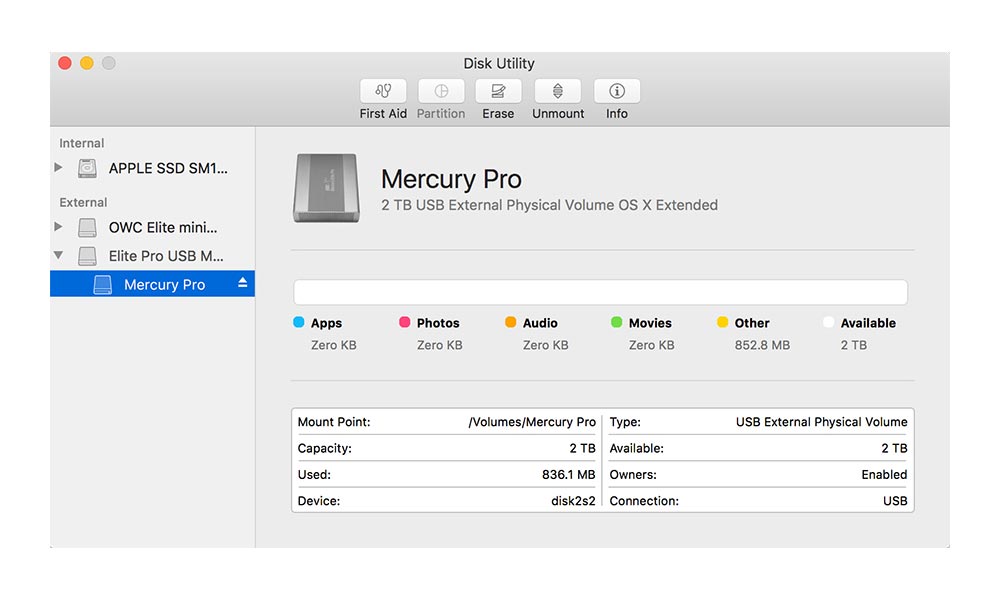The width and height of the screenshot is (1000, 600).
Task: Collapse the Elite Pro USB disk
Action: (x=59, y=256)
